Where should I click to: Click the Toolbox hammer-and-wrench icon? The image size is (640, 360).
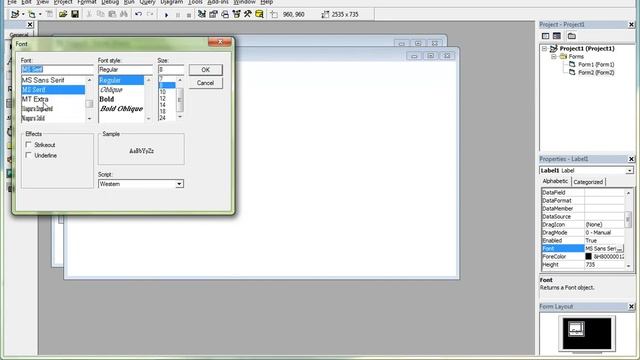[x=248, y=14]
